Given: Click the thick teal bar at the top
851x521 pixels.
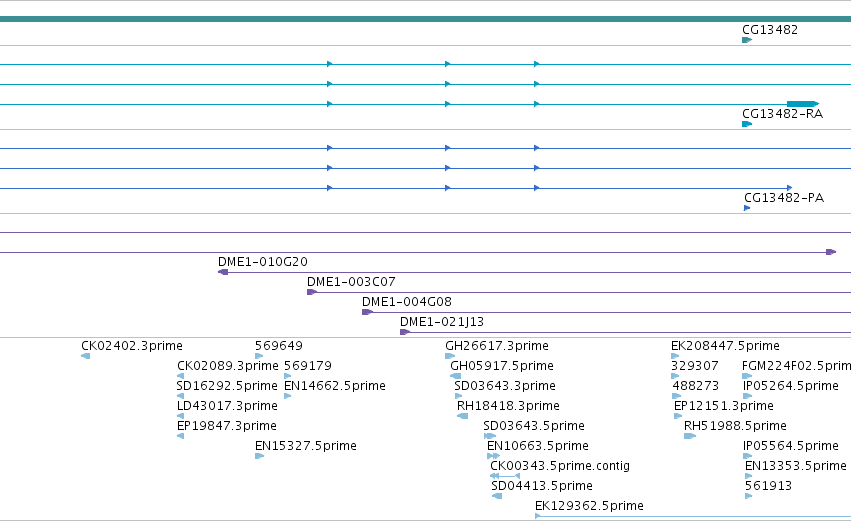Looking at the screenshot, I should coord(426,19).
